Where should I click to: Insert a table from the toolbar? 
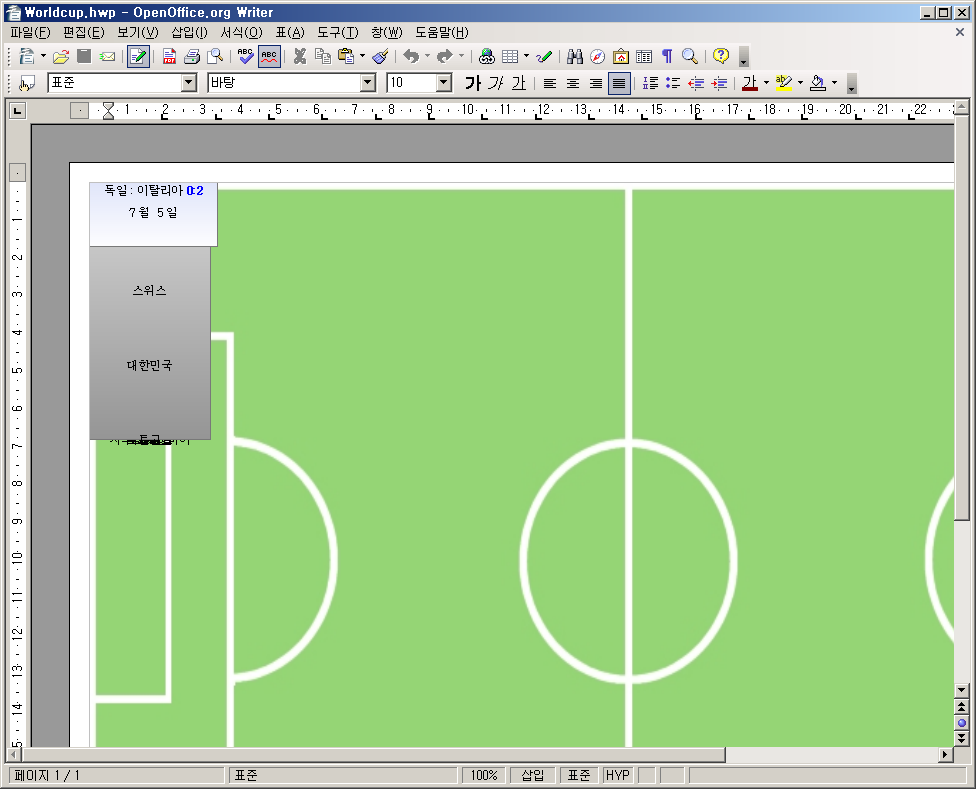pyautogui.click(x=510, y=57)
